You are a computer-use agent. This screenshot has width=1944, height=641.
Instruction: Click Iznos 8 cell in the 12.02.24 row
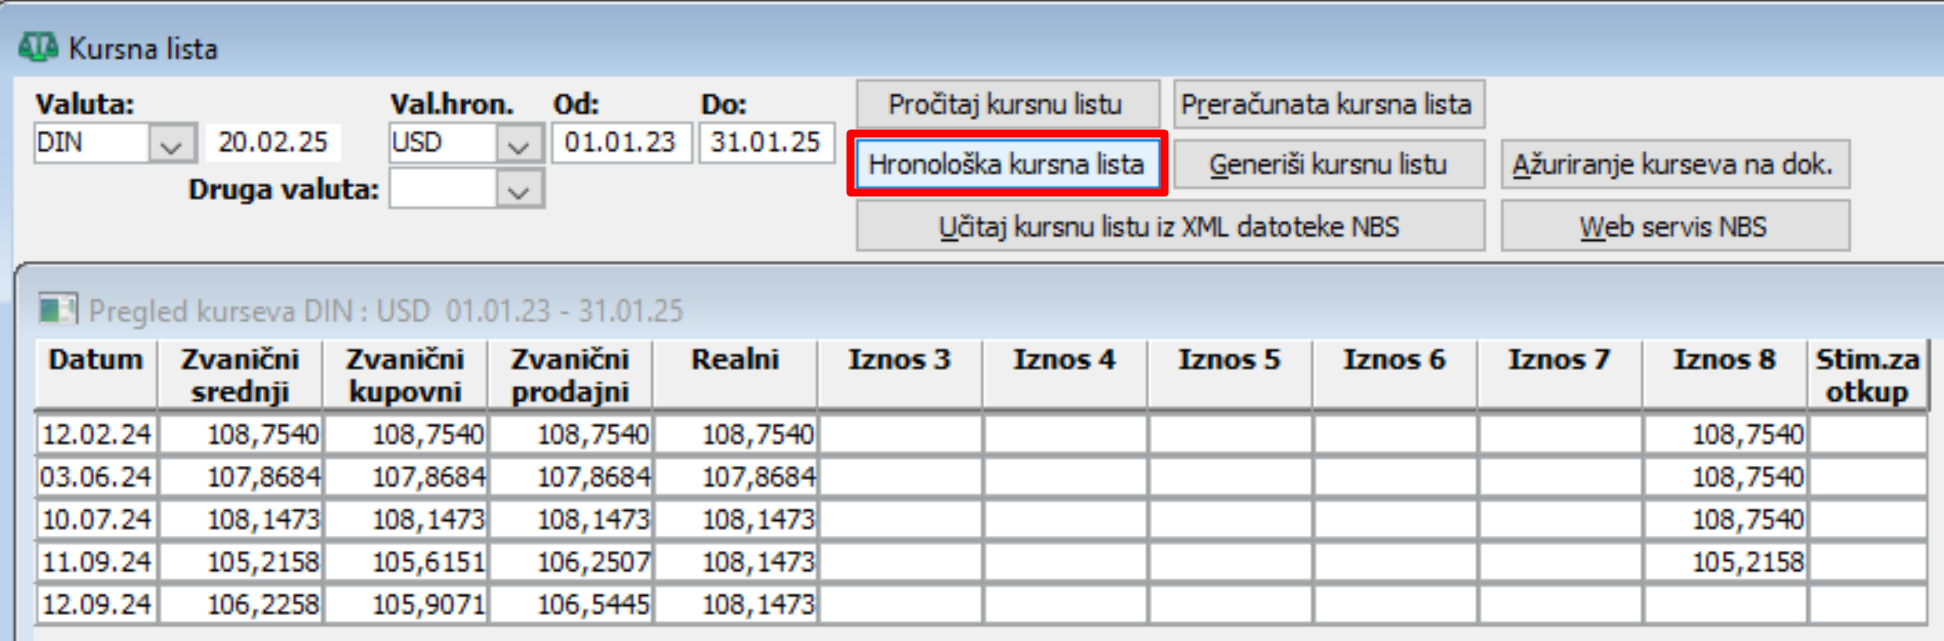click(1726, 434)
